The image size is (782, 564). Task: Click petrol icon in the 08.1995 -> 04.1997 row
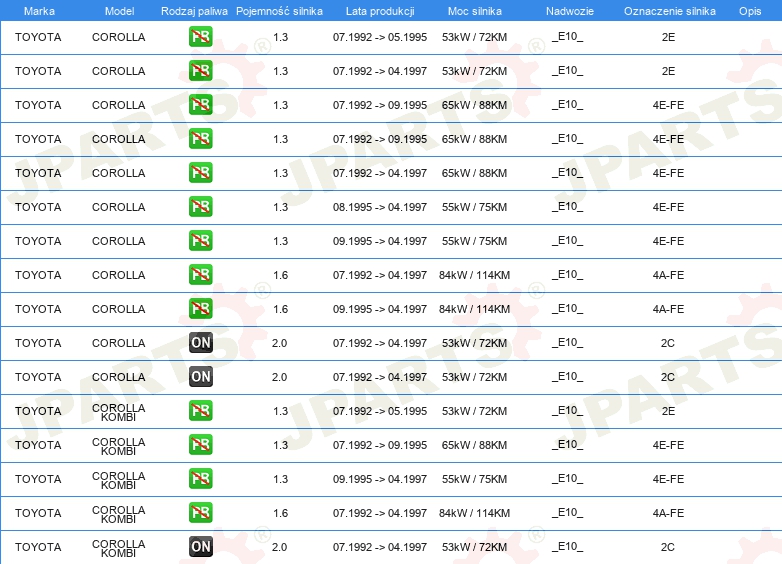[x=200, y=207]
